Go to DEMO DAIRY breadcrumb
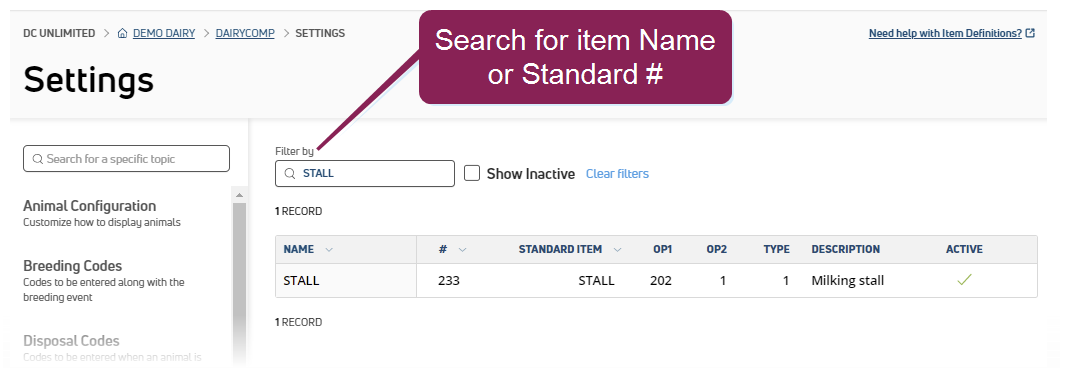This screenshot has width=1072, height=380. click(164, 33)
